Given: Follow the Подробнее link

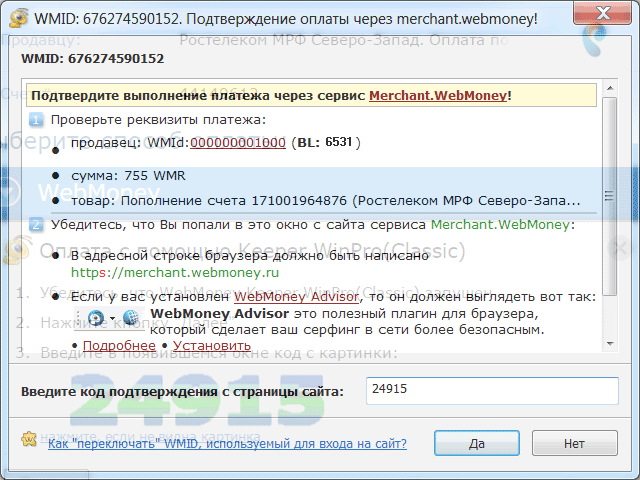Looking at the screenshot, I should pyautogui.click(x=119, y=345).
